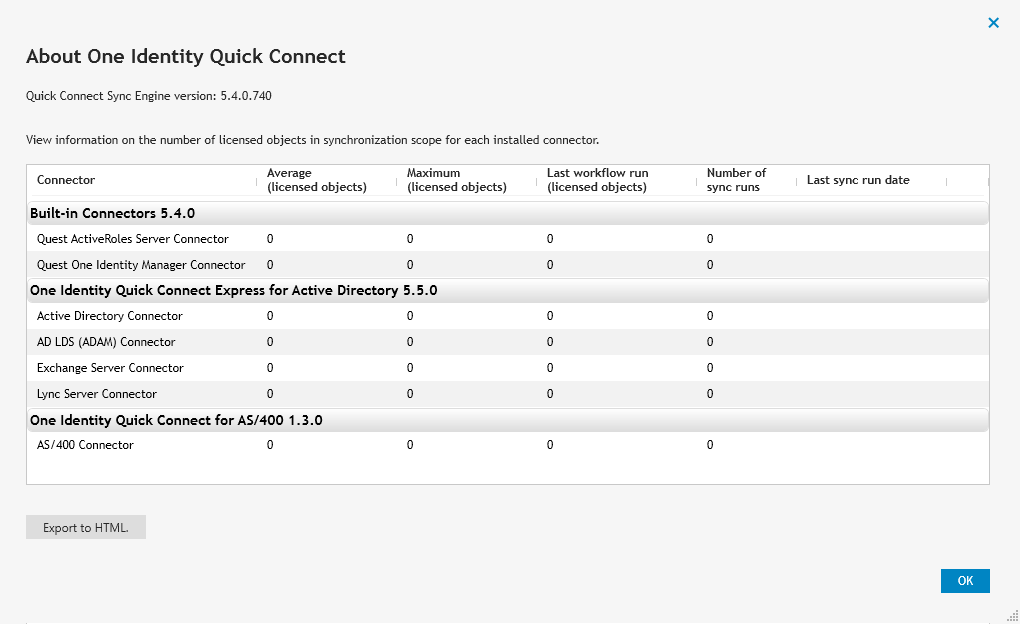The width and height of the screenshot is (1020, 624).
Task: Click average value for Quest ActiveRoles Server Connector
Action: click(x=270, y=239)
